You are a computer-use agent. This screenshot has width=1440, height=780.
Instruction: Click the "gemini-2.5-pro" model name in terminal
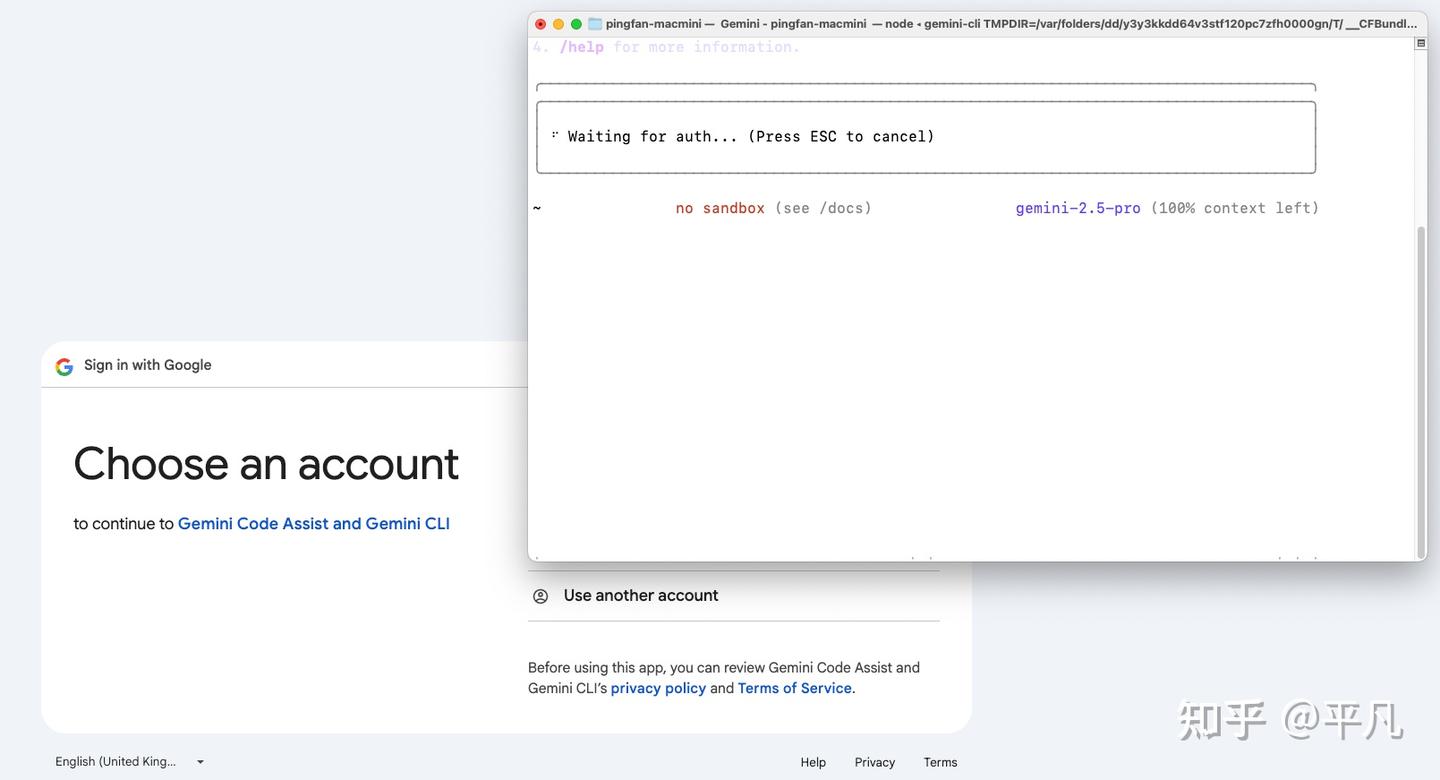pyautogui.click(x=1078, y=208)
